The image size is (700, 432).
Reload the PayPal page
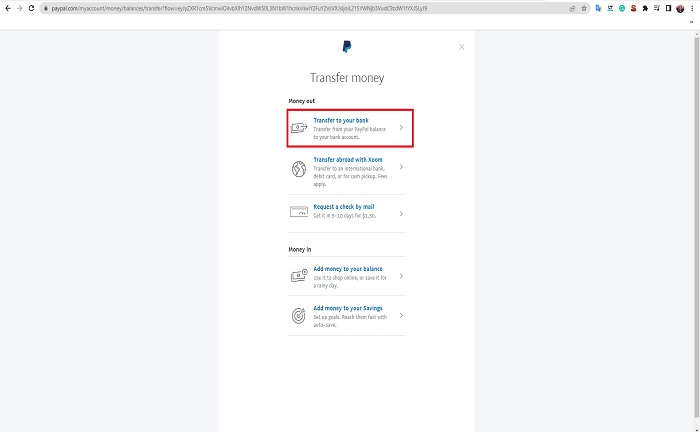click(31, 8)
